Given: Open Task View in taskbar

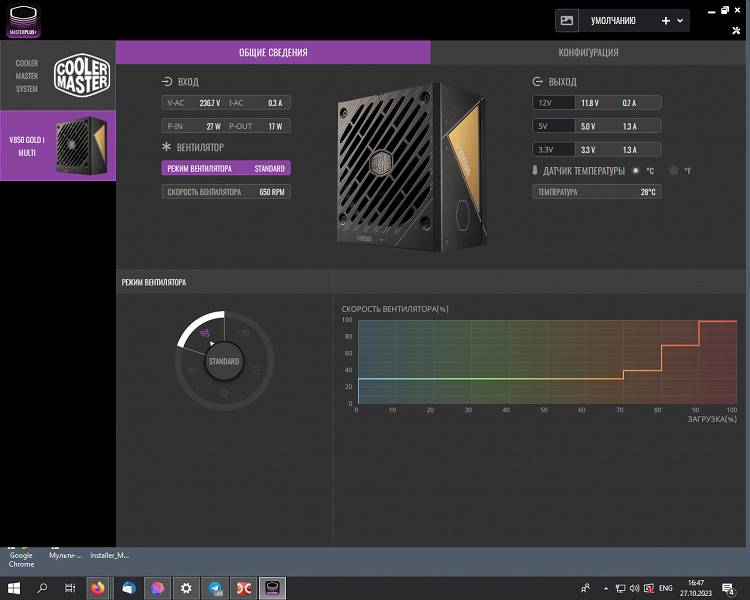Looking at the screenshot, I should (70, 588).
